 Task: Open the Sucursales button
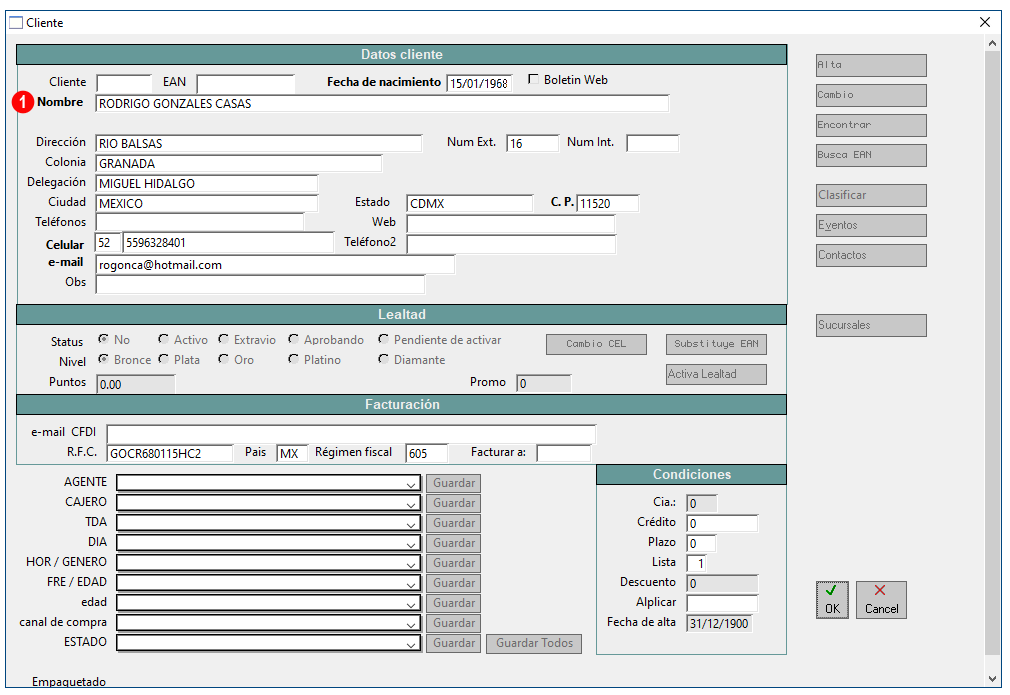[x=871, y=325]
